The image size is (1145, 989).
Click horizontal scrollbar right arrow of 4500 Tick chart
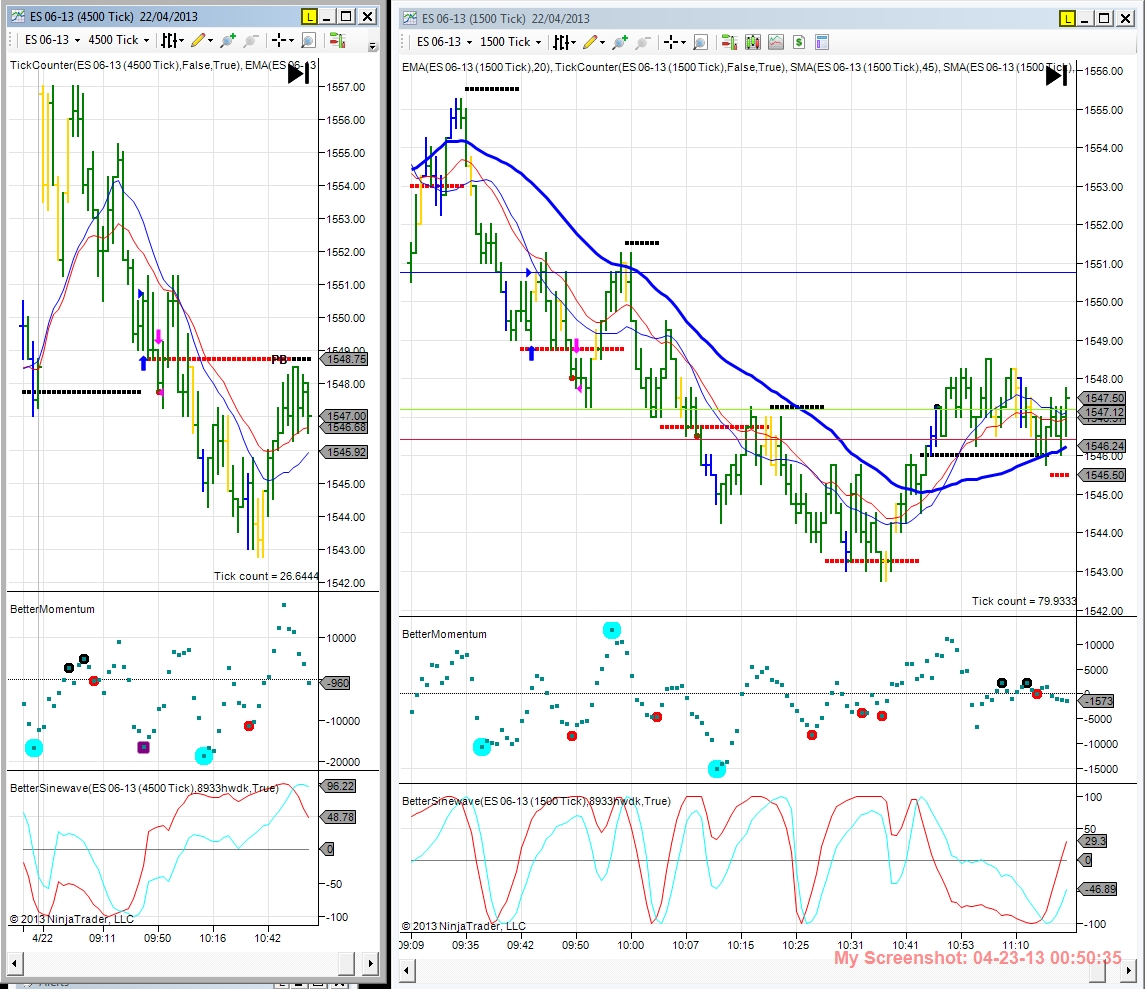371,963
